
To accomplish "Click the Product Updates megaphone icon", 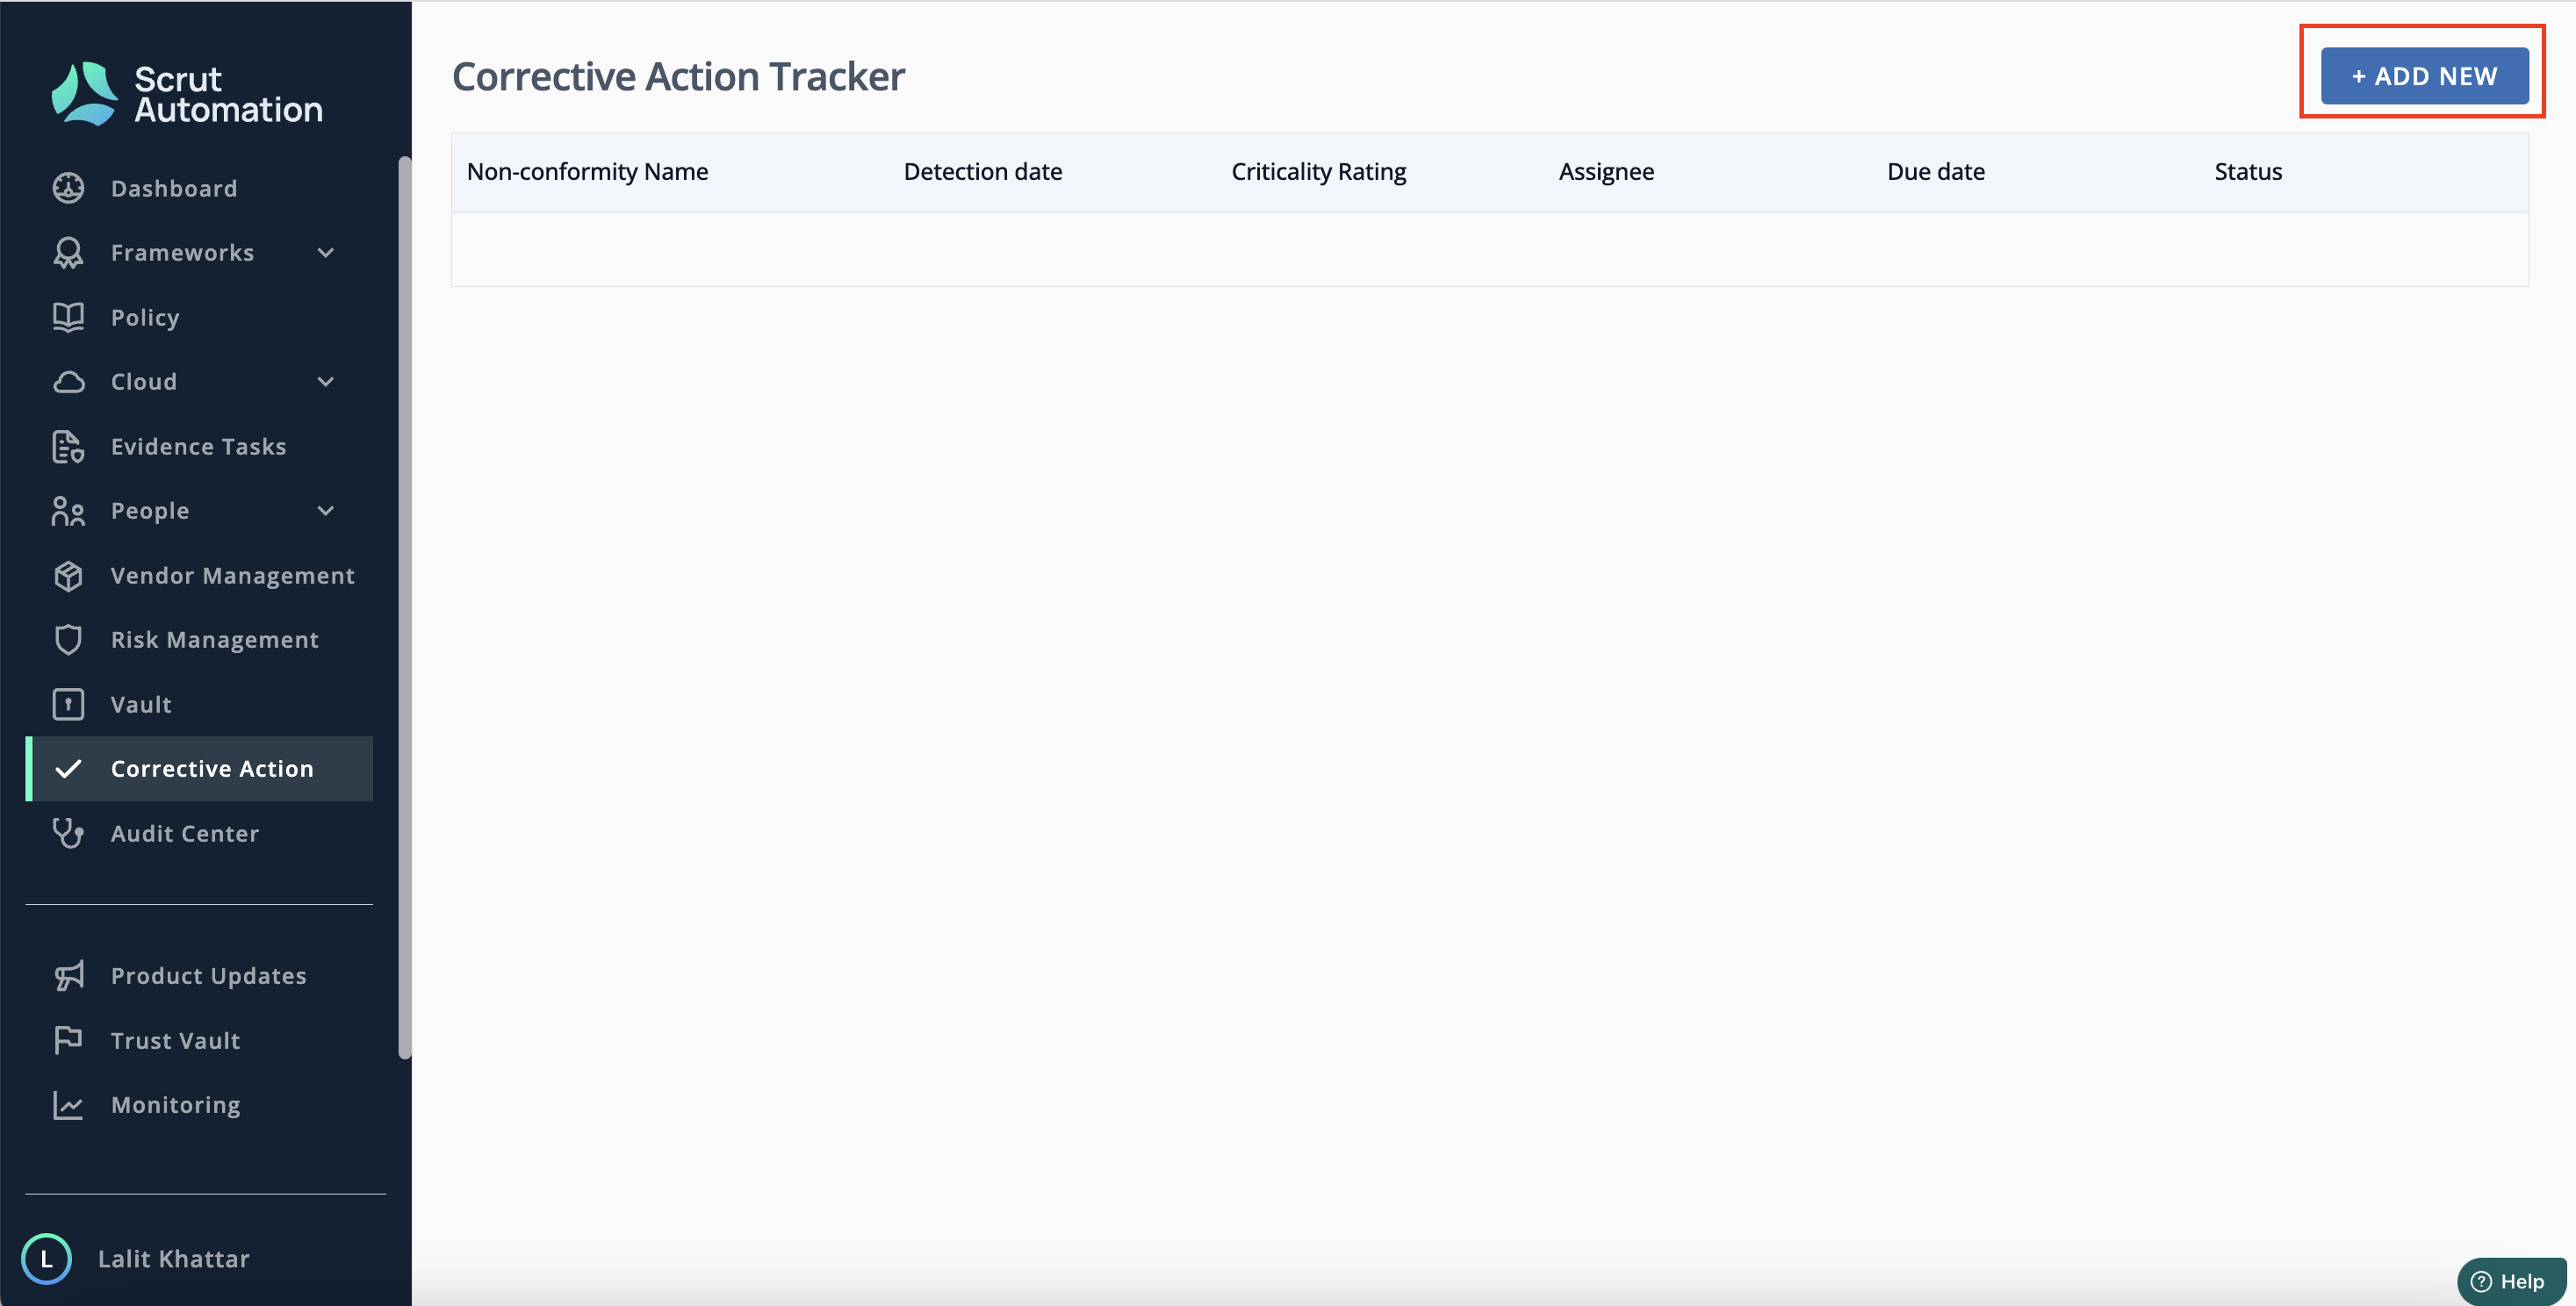I will coord(68,976).
